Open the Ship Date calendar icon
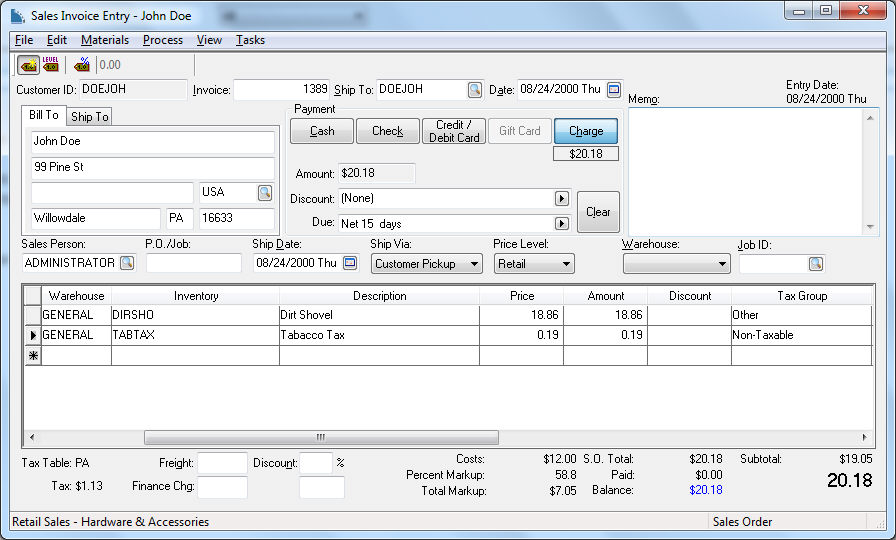896x540 pixels. click(x=350, y=263)
